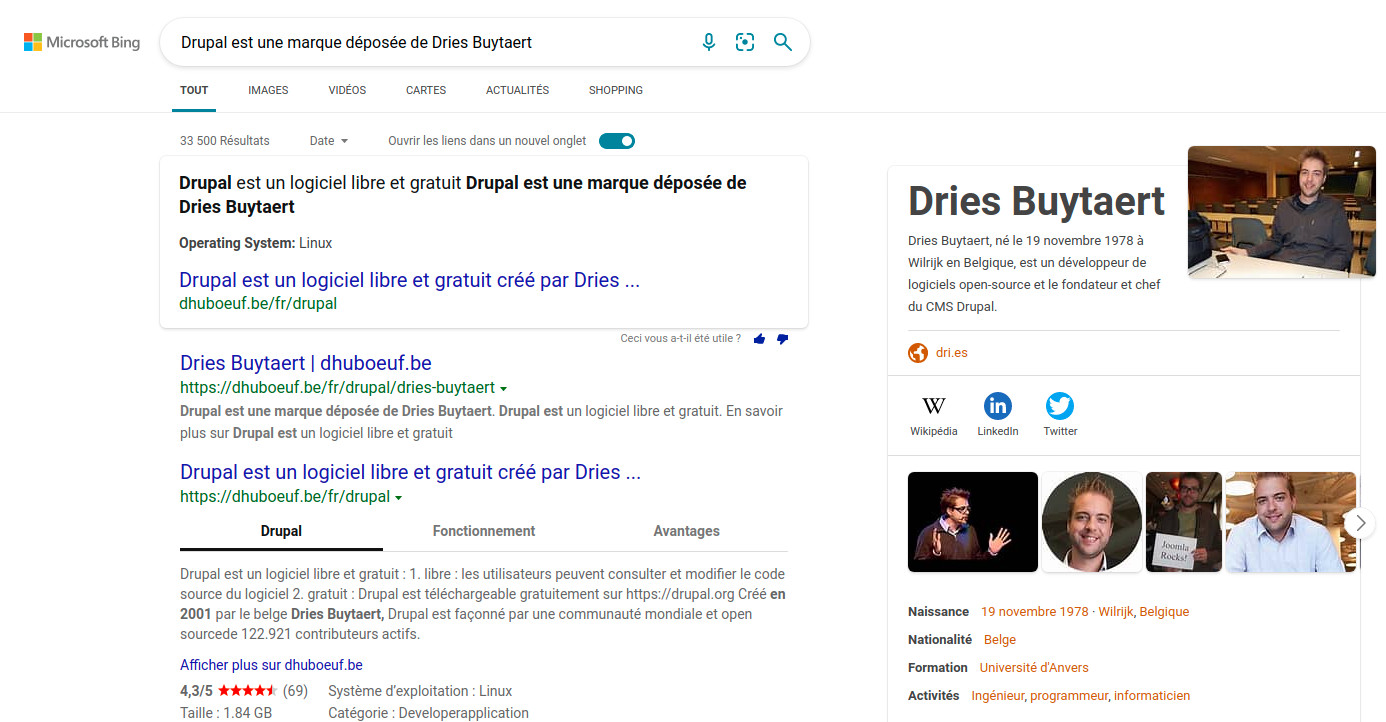Image resolution: width=1386 pixels, height=722 pixels.
Task: Click the Dries Buytaert knowledge panel title
Action: tap(1037, 201)
